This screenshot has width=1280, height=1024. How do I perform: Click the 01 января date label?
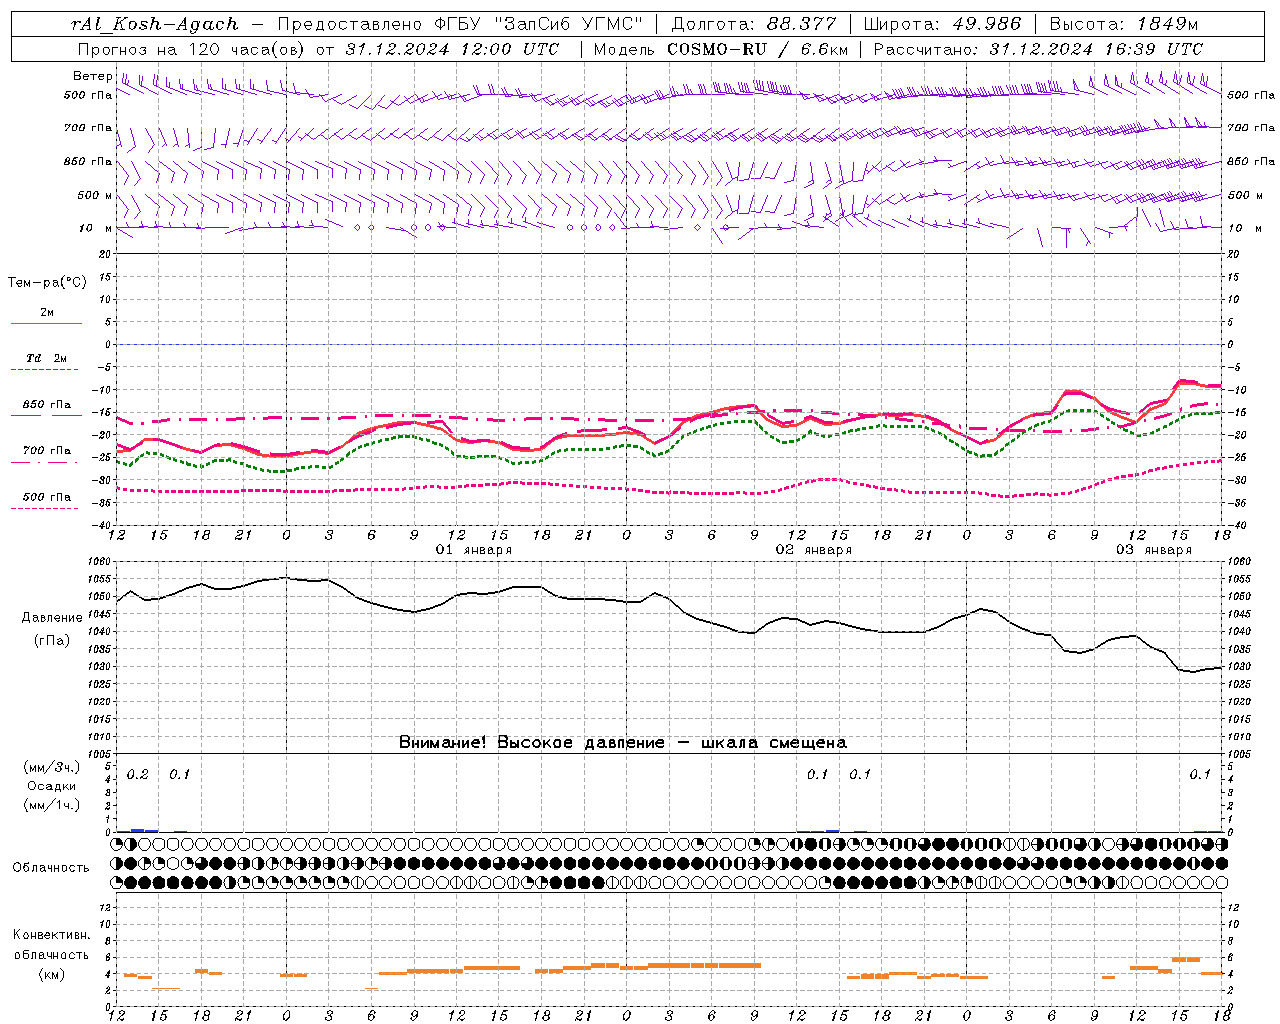point(473,550)
